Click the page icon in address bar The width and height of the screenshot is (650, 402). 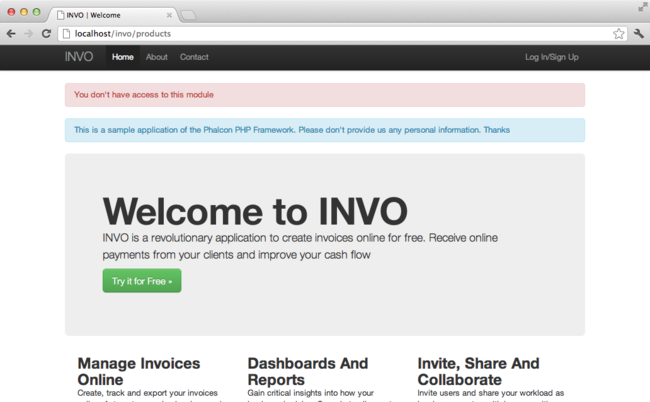(x=66, y=33)
